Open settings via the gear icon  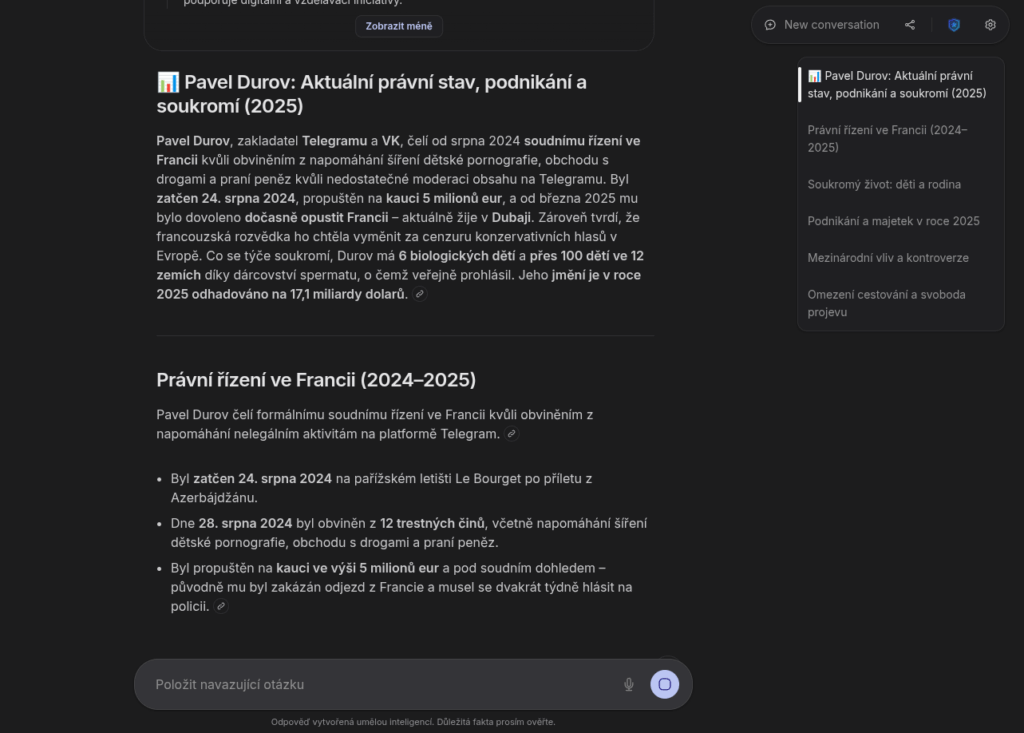click(x=990, y=25)
